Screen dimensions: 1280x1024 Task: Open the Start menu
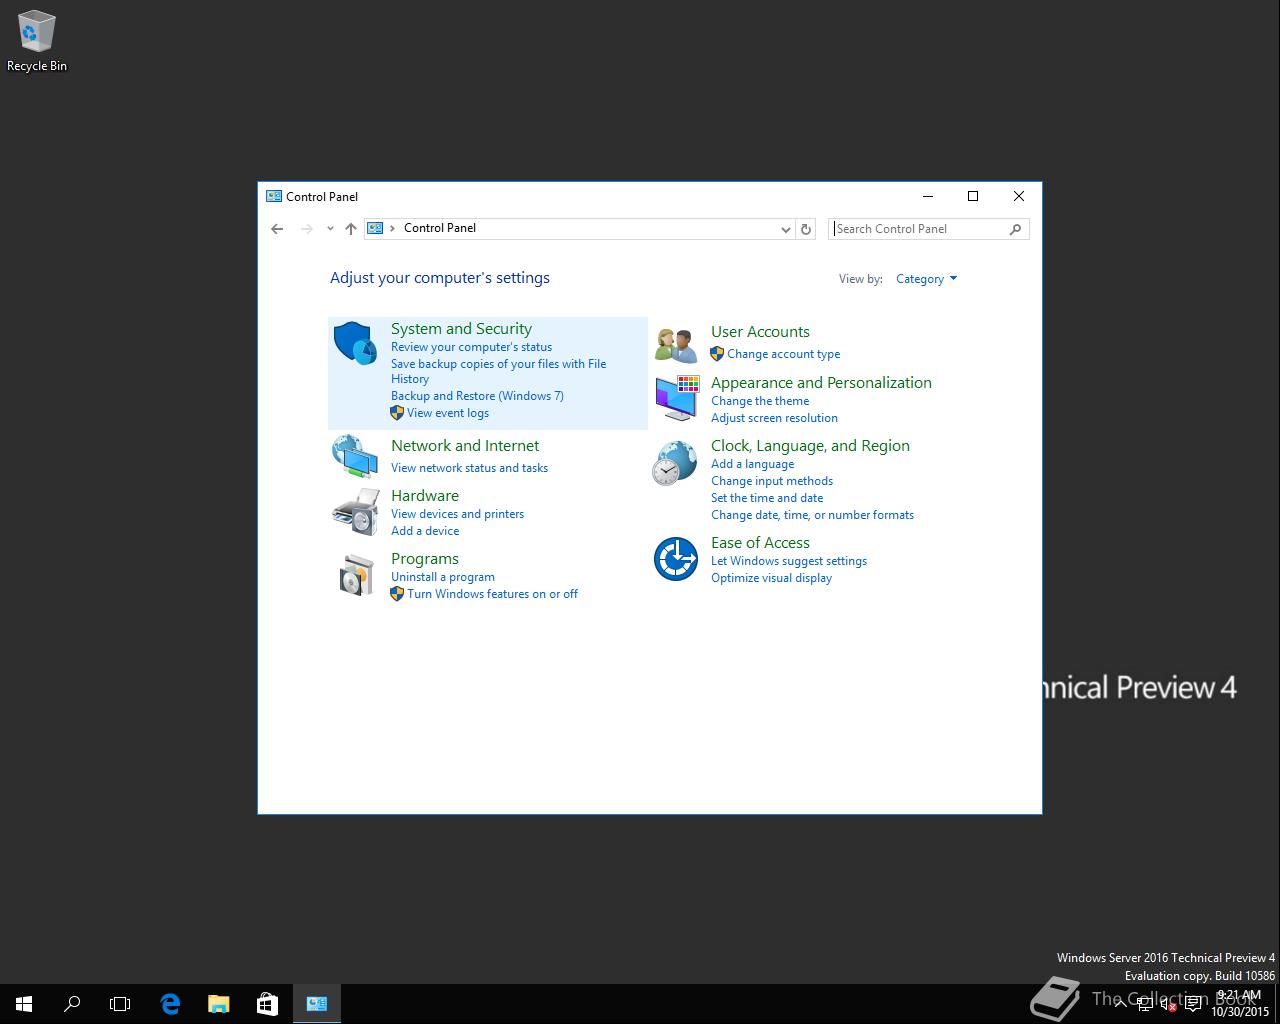pyautogui.click(x=24, y=1004)
